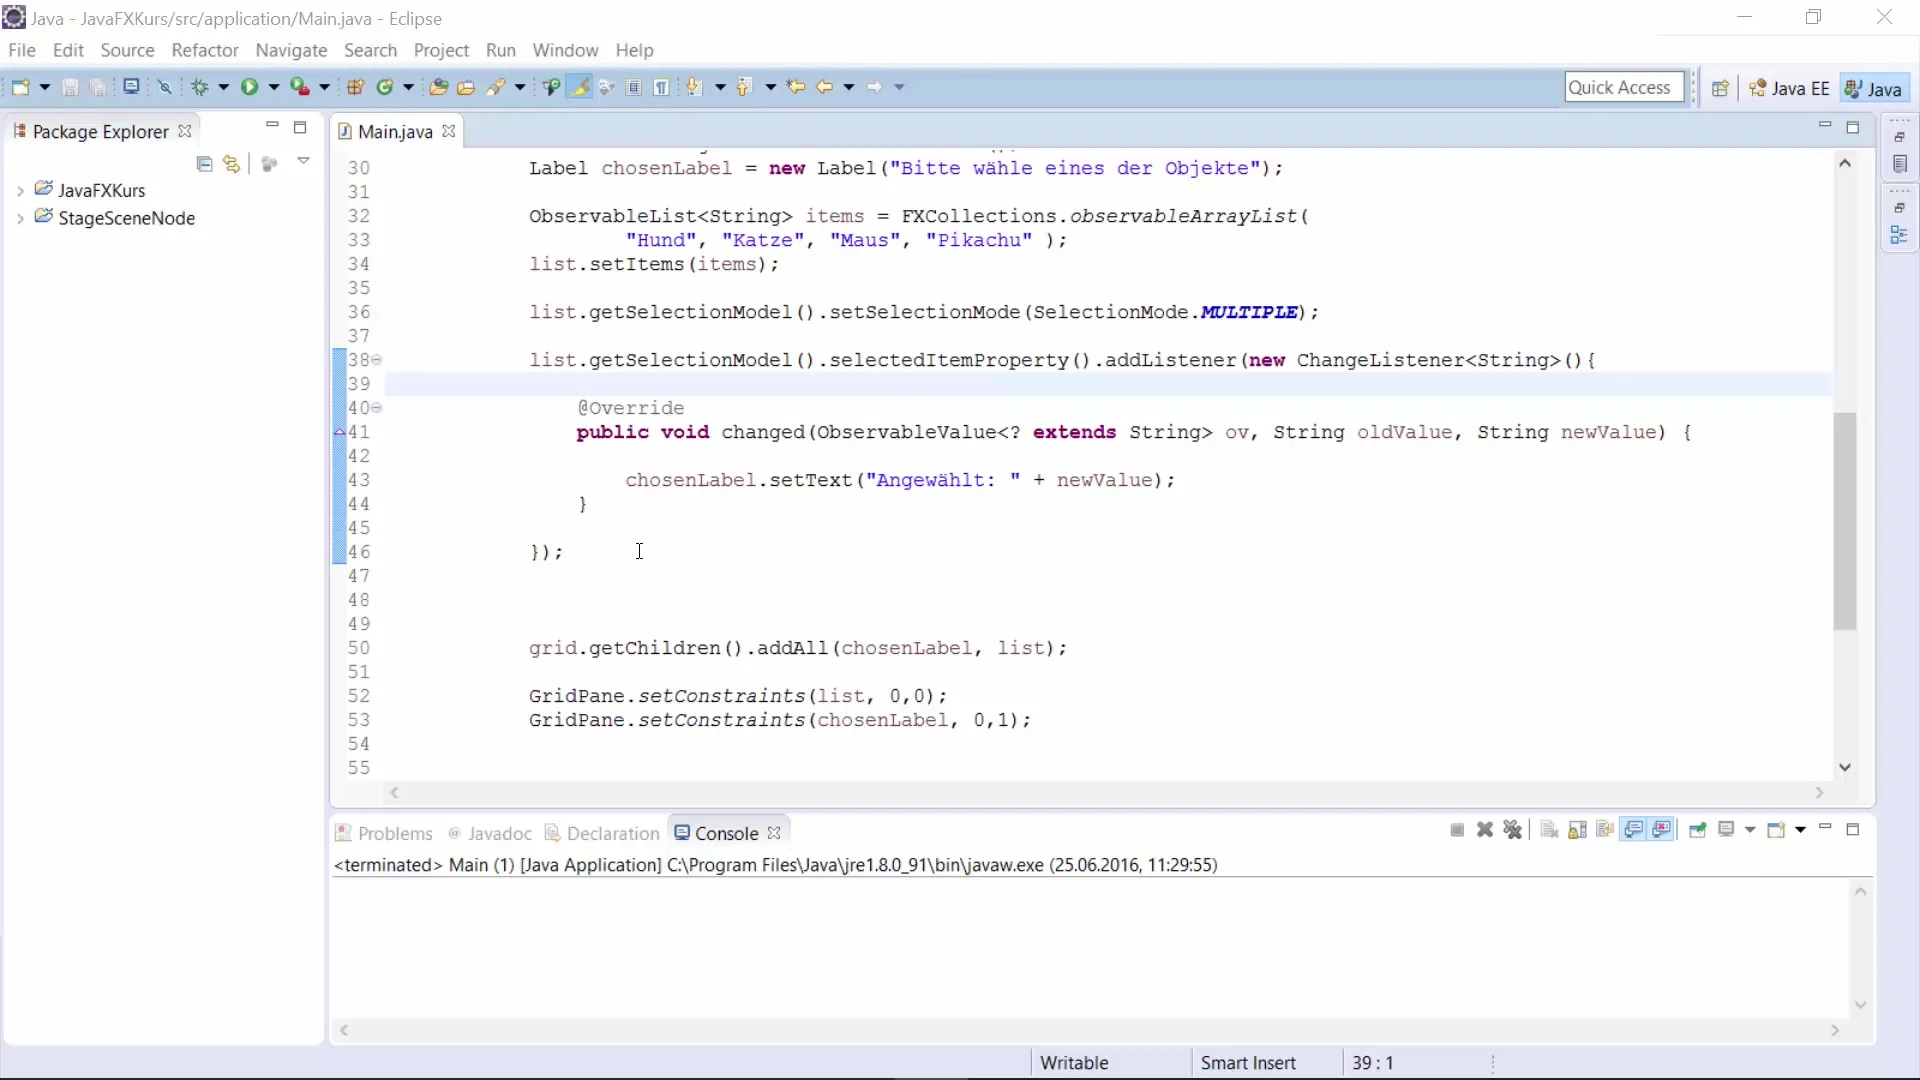Image resolution: width=1920 pixels, height=1080 pixels.
Task: Click the Collapse All icon in Package Explorer
Action: coord(204,163)
